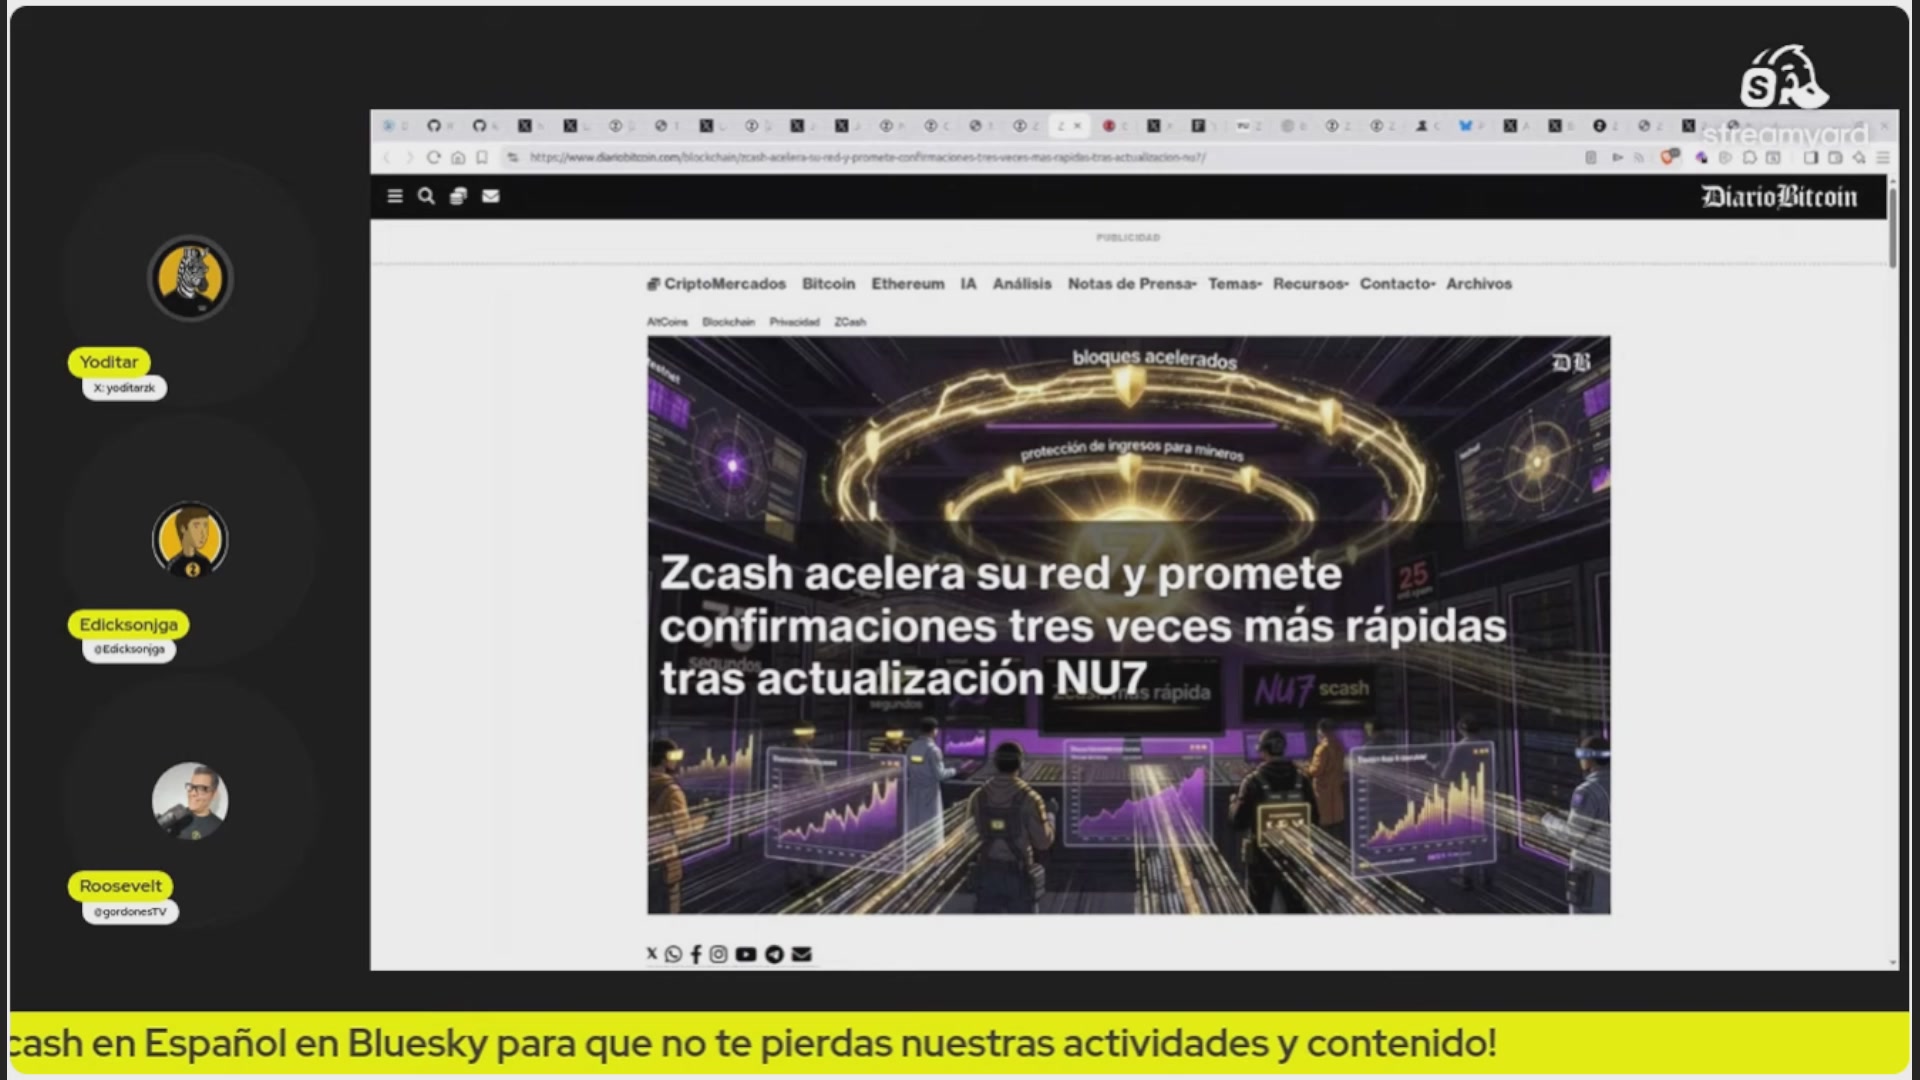Click Yoditar's zebra avatar

(190, 278)
